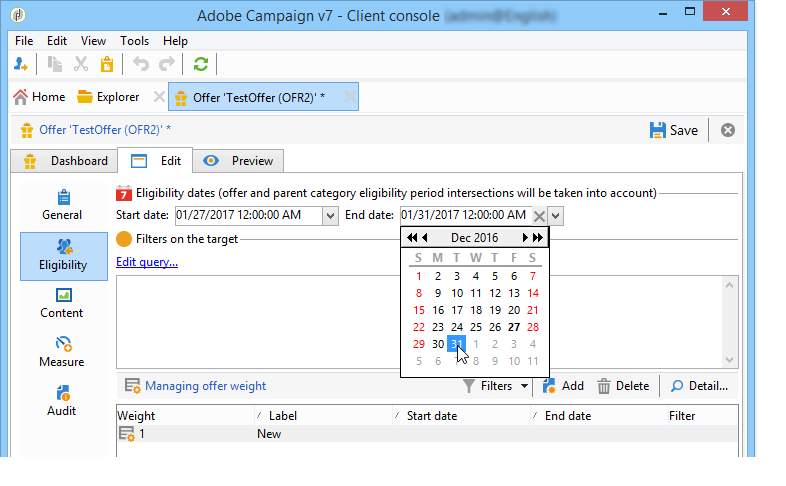Select the Edit tab
The width and height of the screenshot is (786, 486).
pyautogui.click(x=155, y=161)
